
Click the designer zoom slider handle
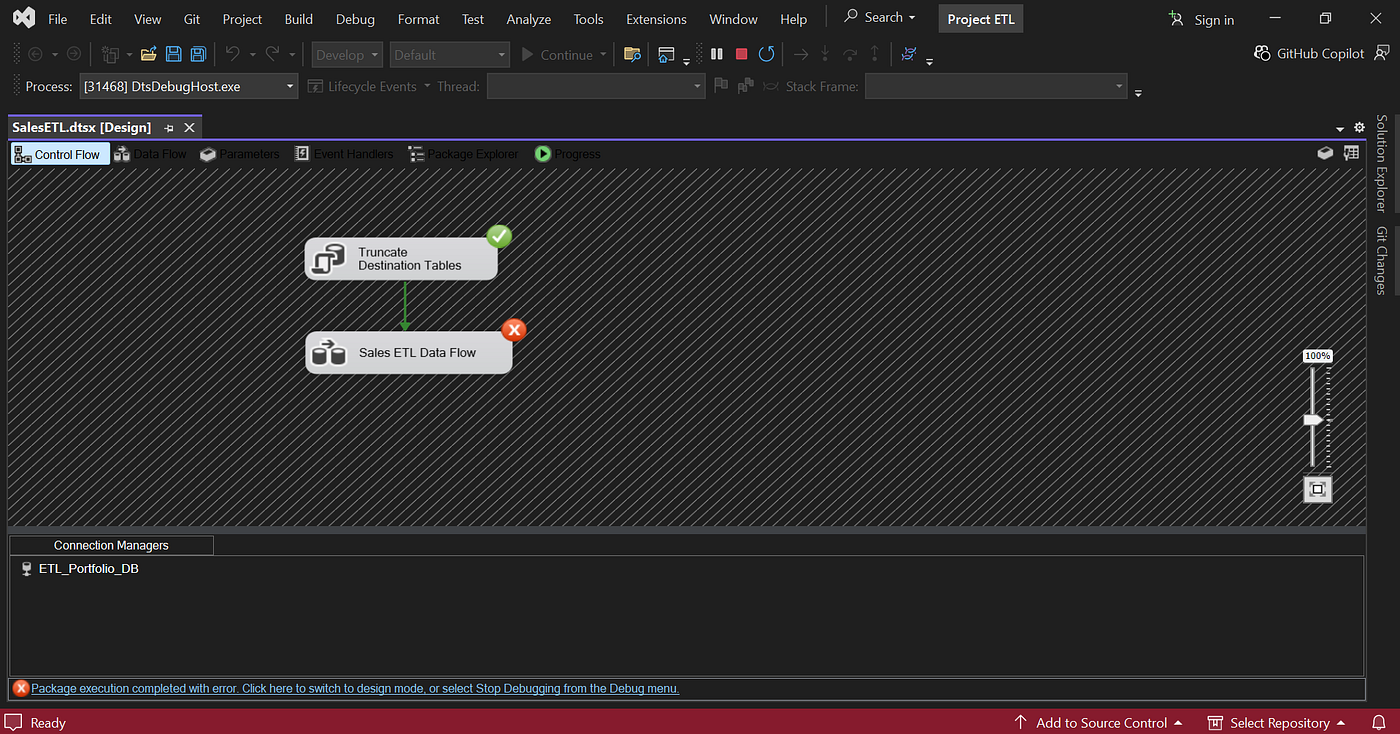click(1314, 420)
